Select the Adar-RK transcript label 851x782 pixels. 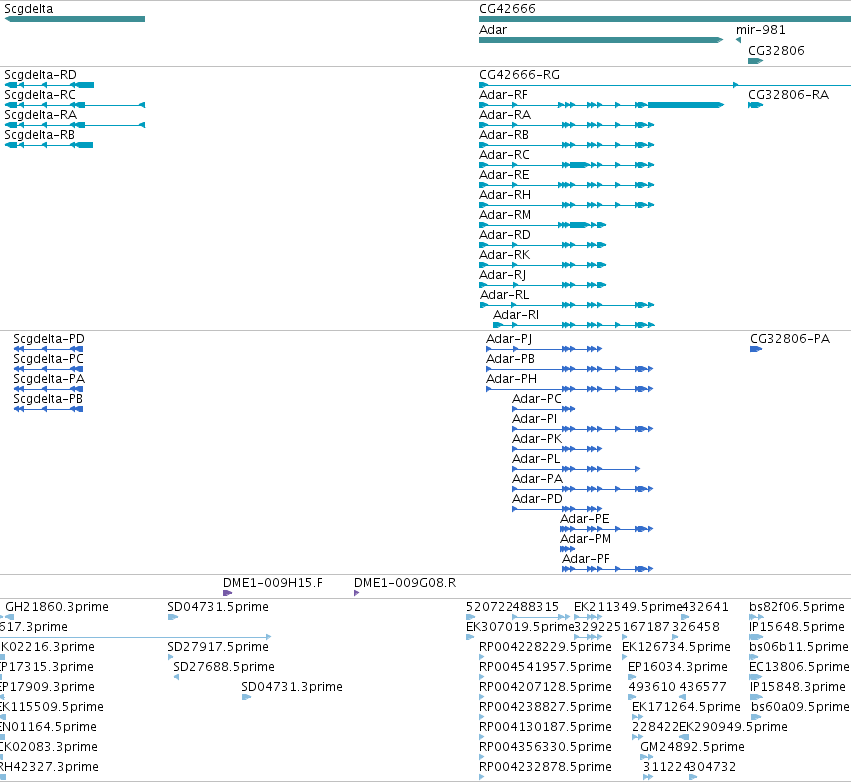[505, 255]
